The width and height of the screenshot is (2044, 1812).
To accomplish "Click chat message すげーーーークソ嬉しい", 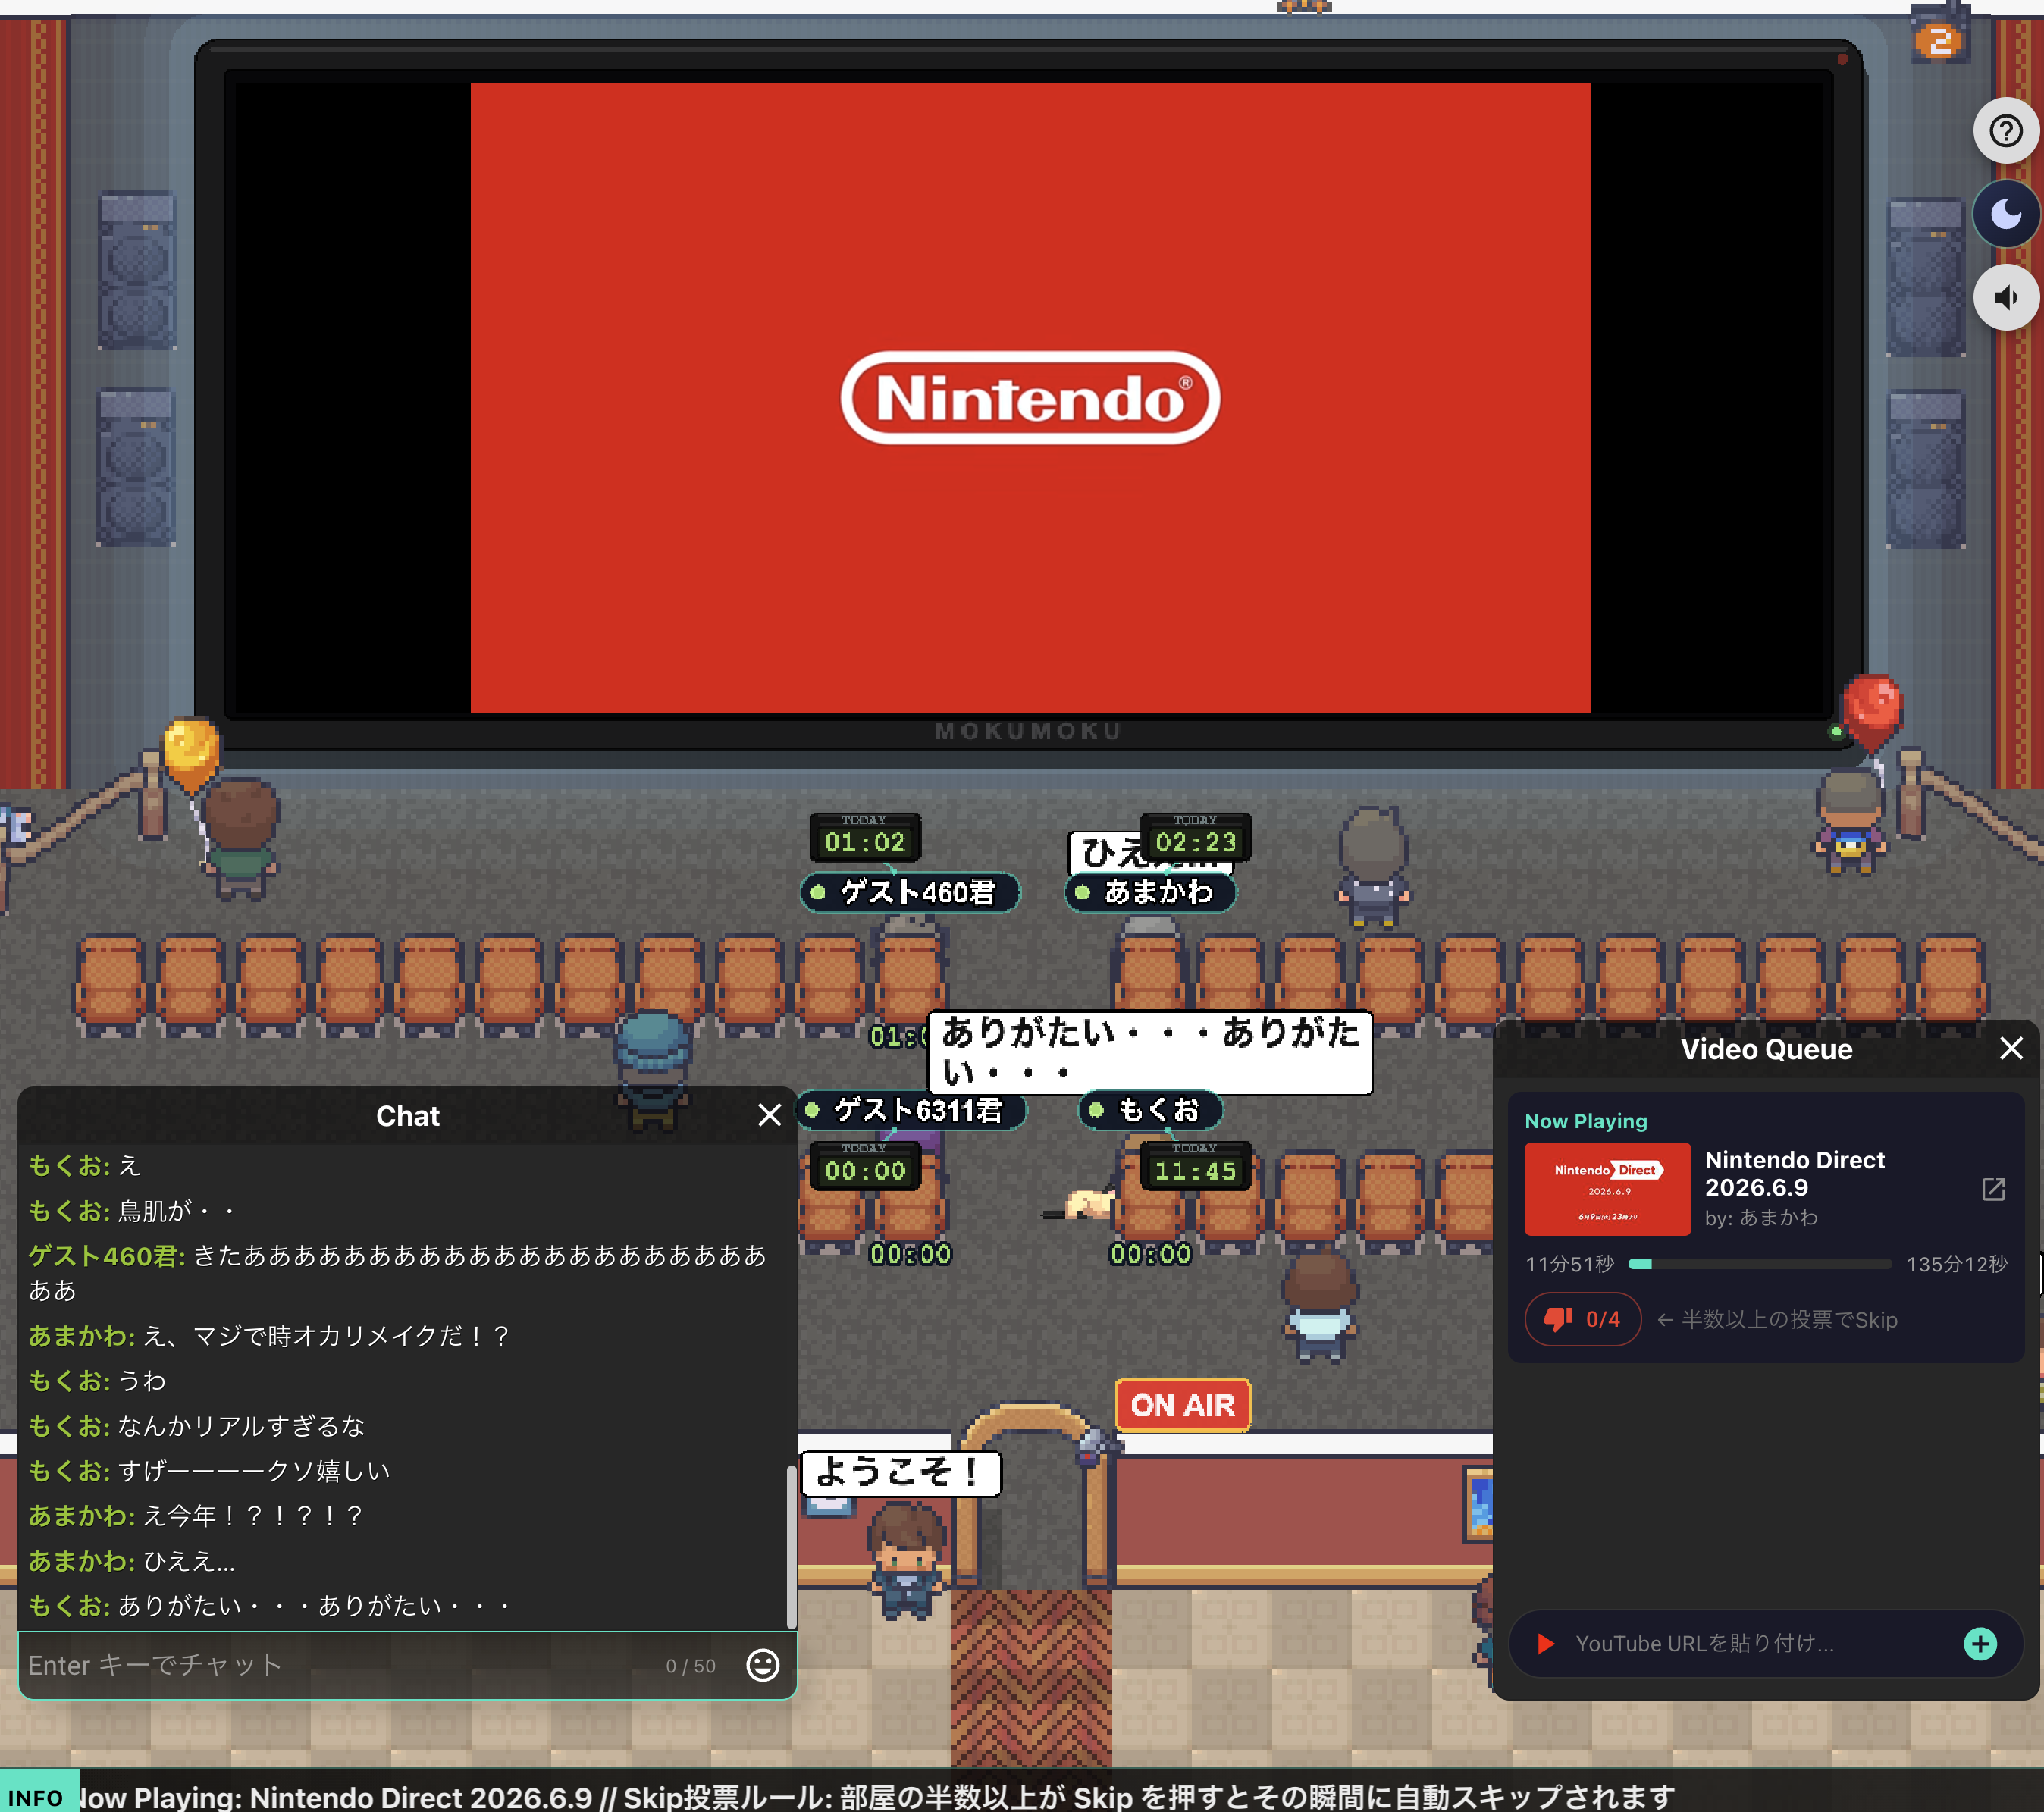I will 254,1470.
